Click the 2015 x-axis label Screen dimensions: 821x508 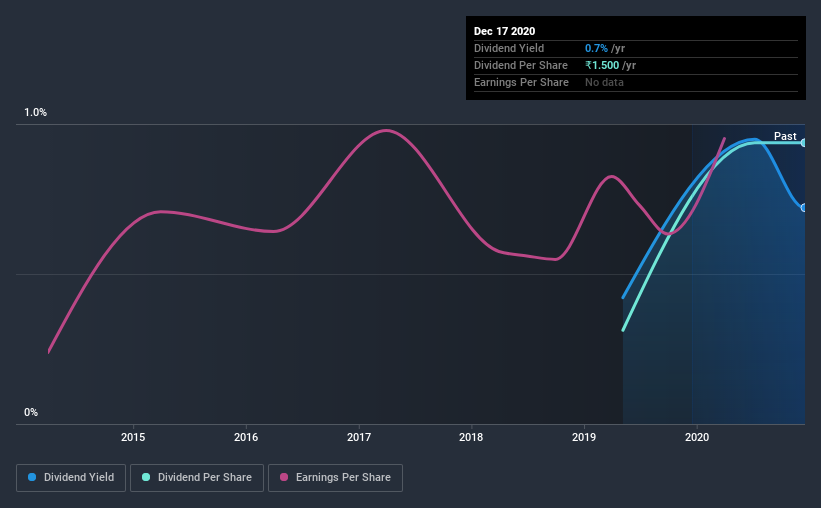click(x=133, y=437)
